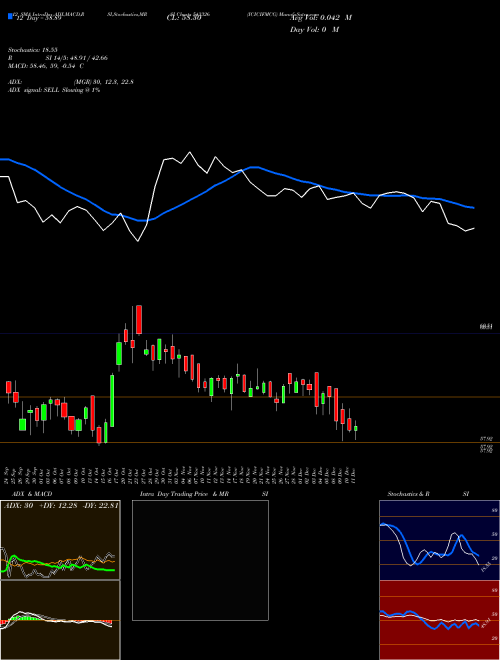The width and height of the screenshot is (500, 660).
Task: Click the 60.51 price level label
Action: click(486, 326)
